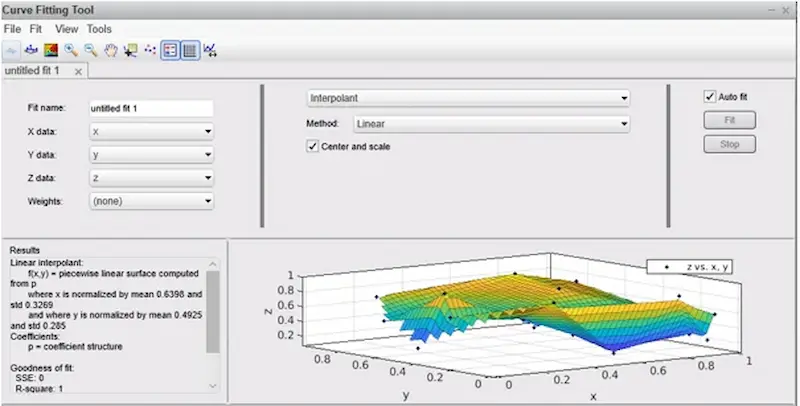This screenshot has height=406, width=800.
Task: Click the x axis label on plot
Action: tap(593, 396)
